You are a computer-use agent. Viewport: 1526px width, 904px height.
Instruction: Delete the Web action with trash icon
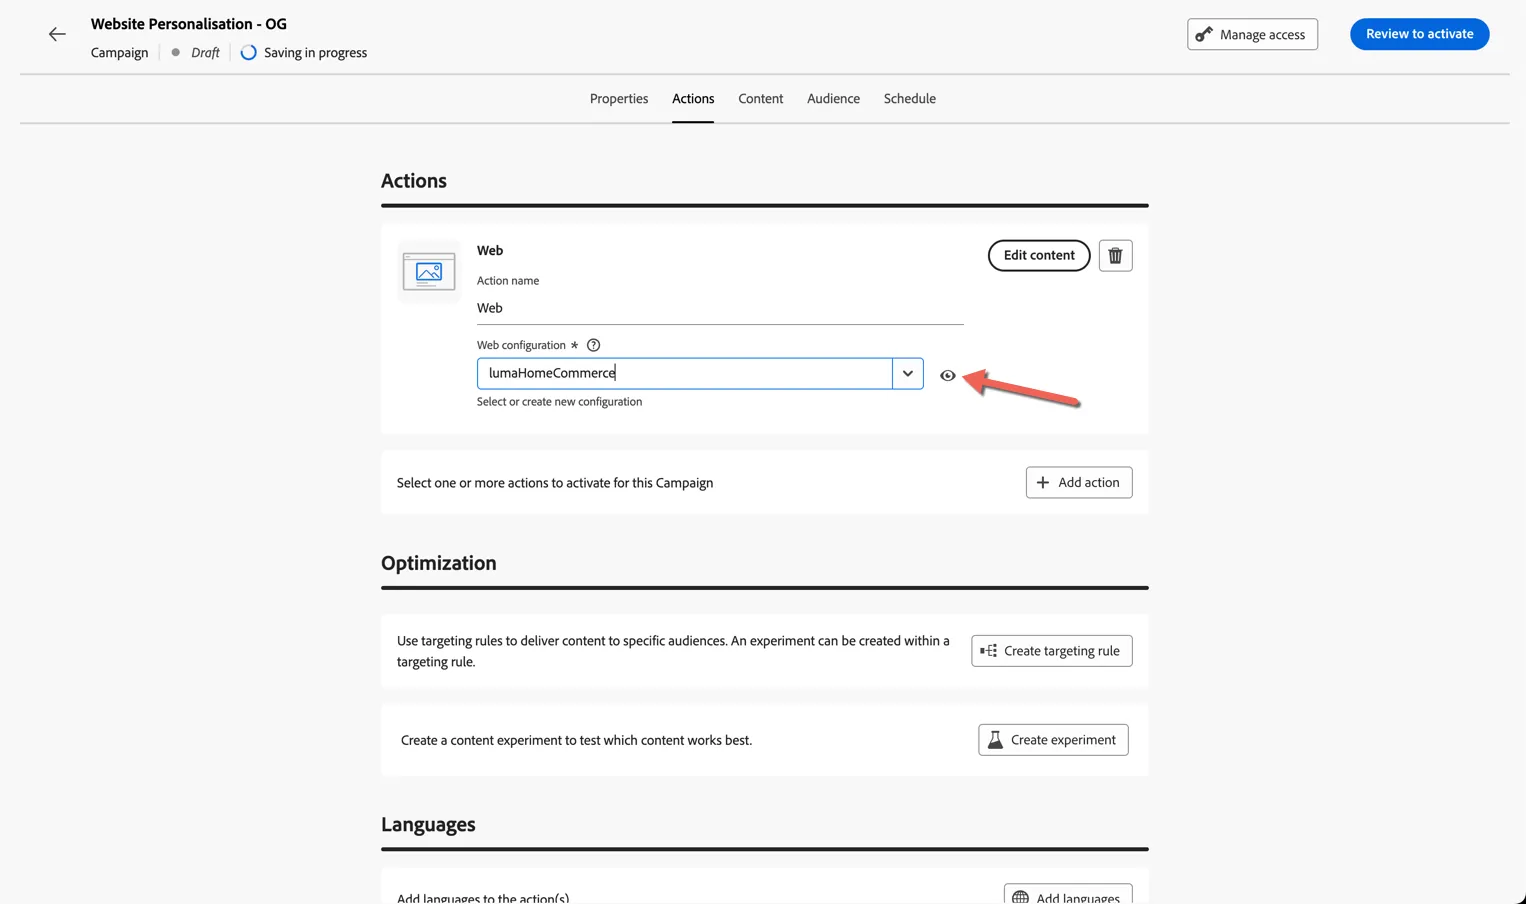pos(1115,256)
